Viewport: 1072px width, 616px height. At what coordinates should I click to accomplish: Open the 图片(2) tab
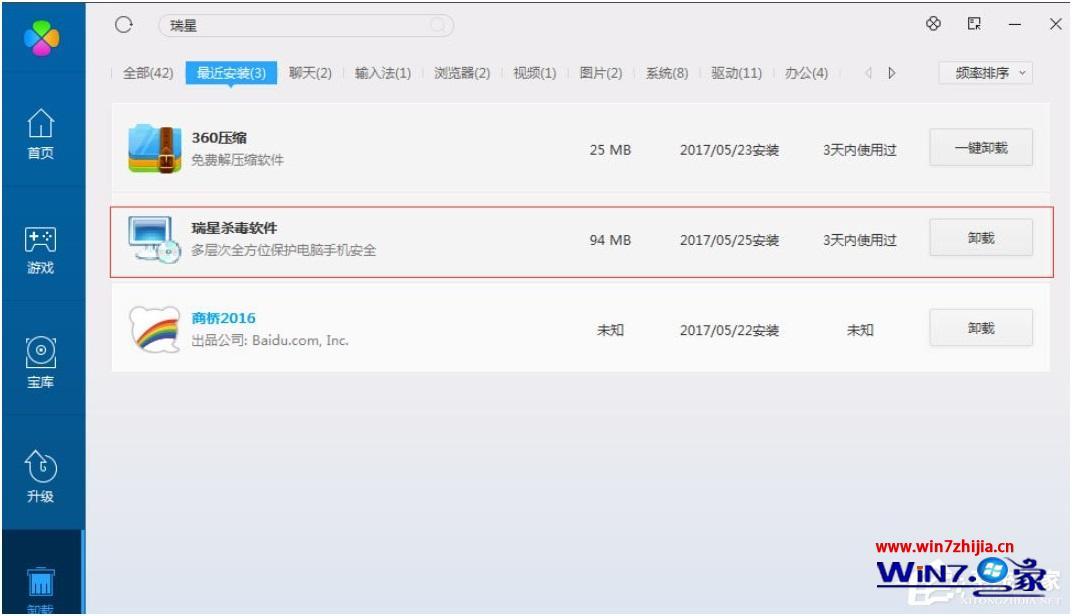[x=601, y=73]
